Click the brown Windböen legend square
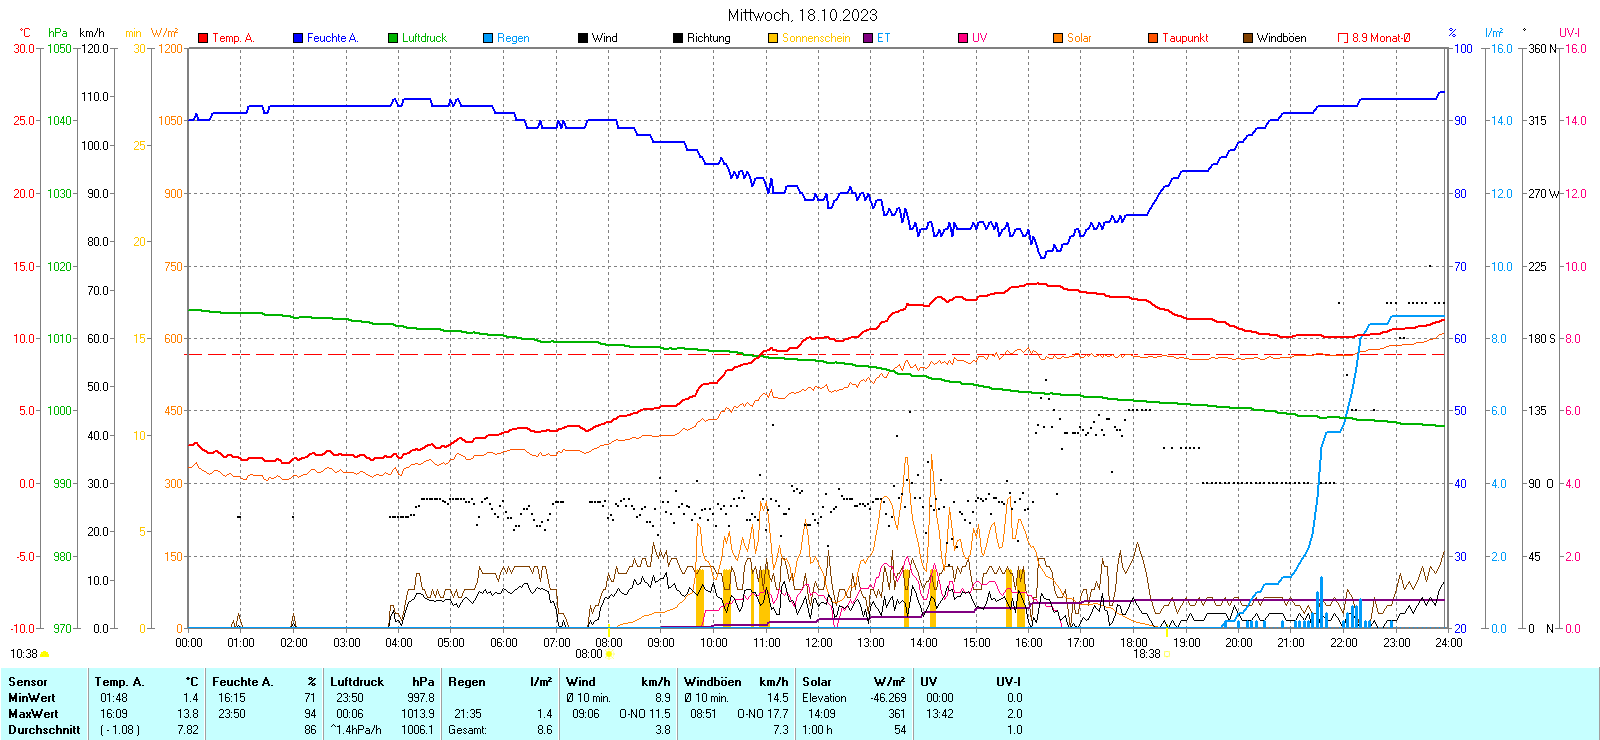Image resolution: width=1600 pixels, height=740 pixels. (1248, 38)
